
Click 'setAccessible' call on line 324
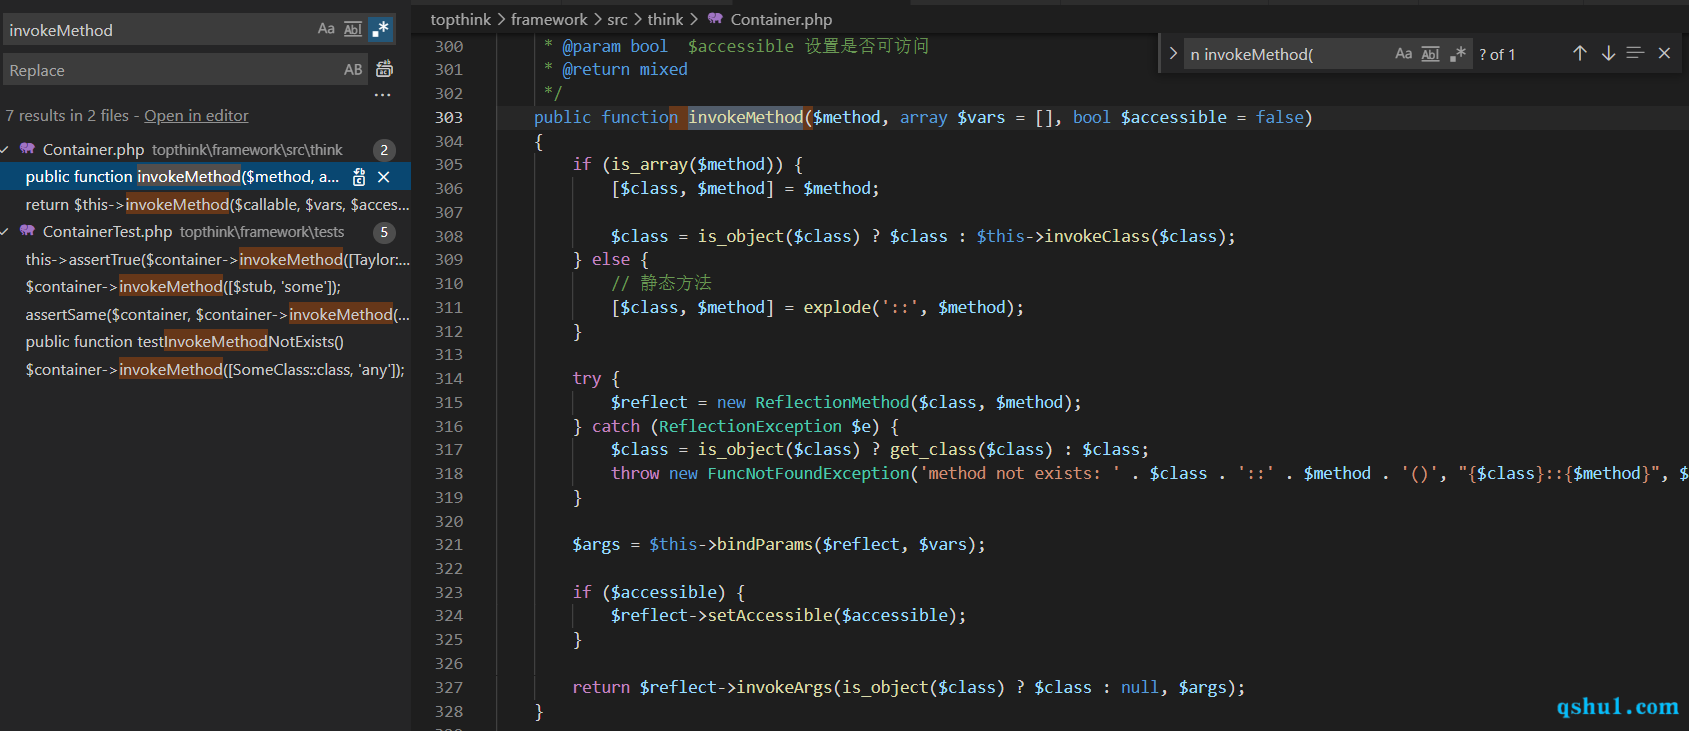coord(770,615)
